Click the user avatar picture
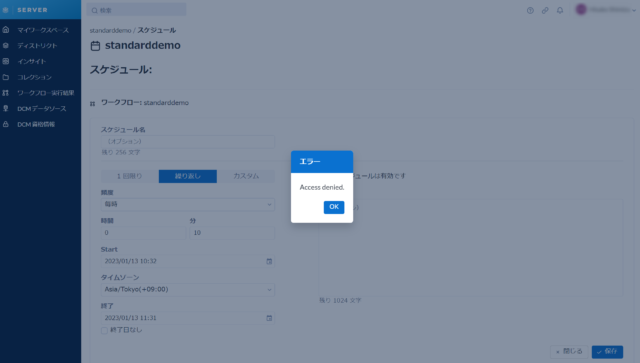The height and width of the screenshot is (363, 640). [x=581, y=9]
